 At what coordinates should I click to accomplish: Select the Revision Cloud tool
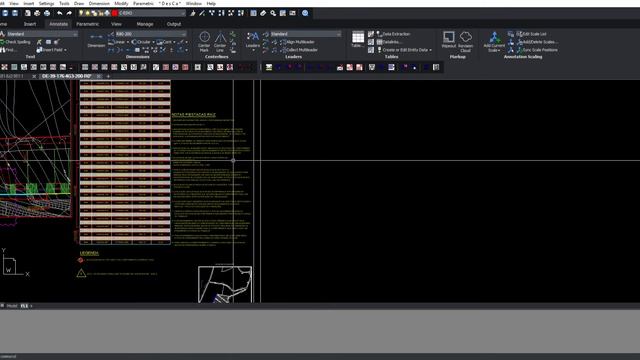pos(466,41)
